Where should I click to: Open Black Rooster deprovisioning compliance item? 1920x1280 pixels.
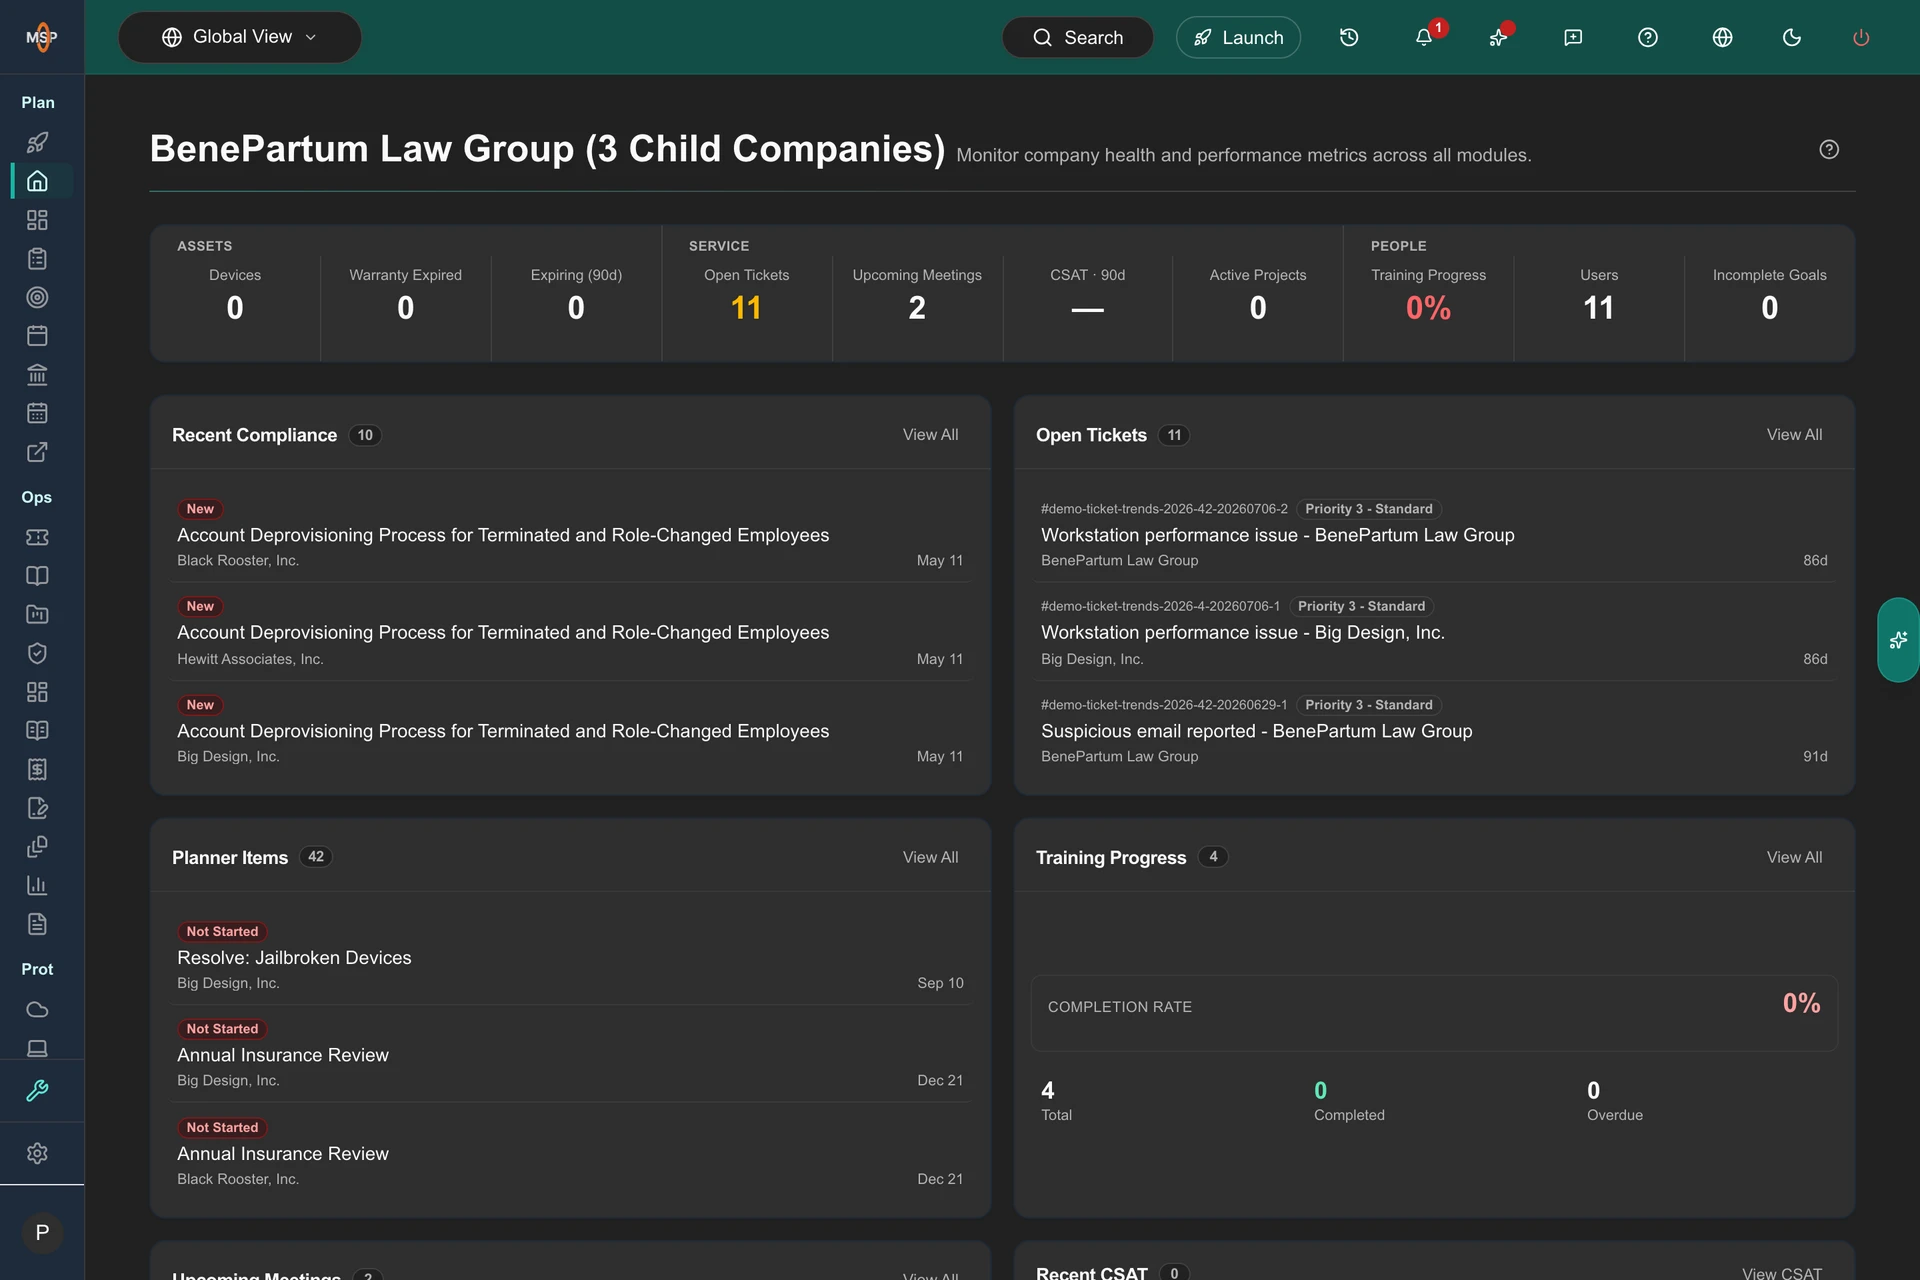pyautogui.click(x=570, y=534)
